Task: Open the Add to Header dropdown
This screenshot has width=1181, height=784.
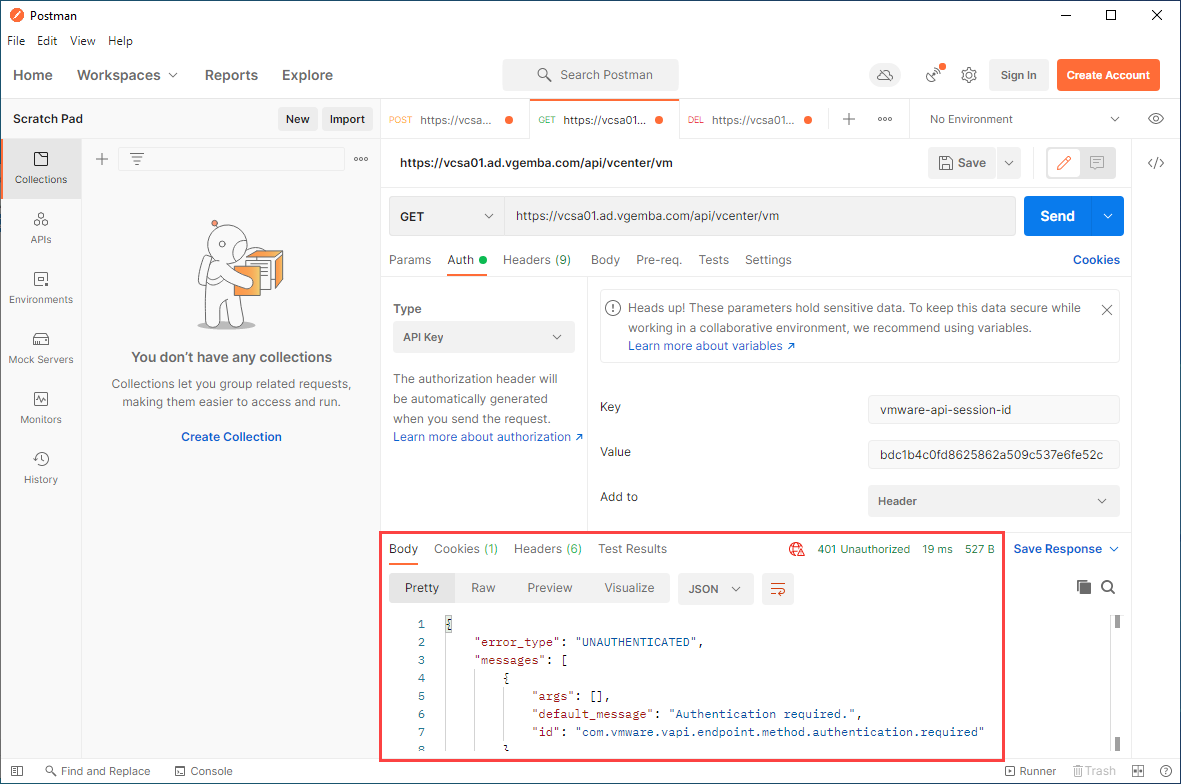Action: [993, 501]
